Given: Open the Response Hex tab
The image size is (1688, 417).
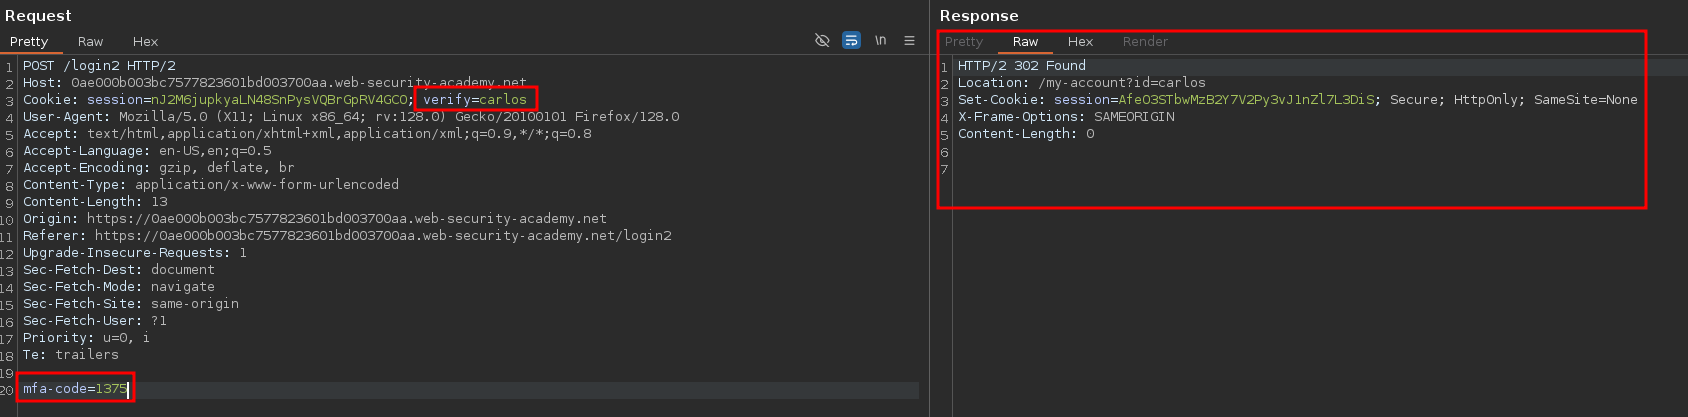Looking at the screenshot, I should [x=1080, y=42].
